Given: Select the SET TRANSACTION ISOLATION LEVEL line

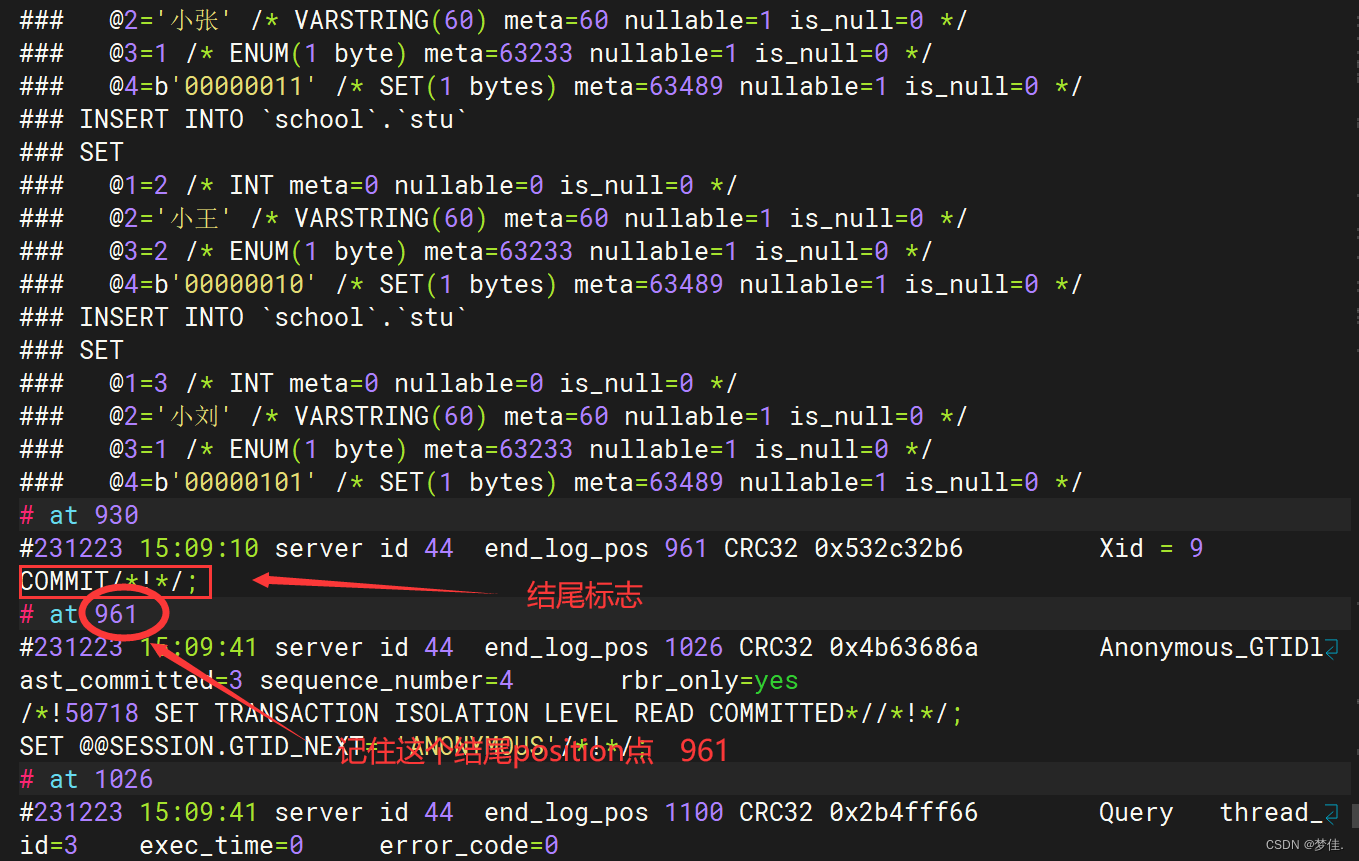Looking at the screenshot, I should coord(491,714).
